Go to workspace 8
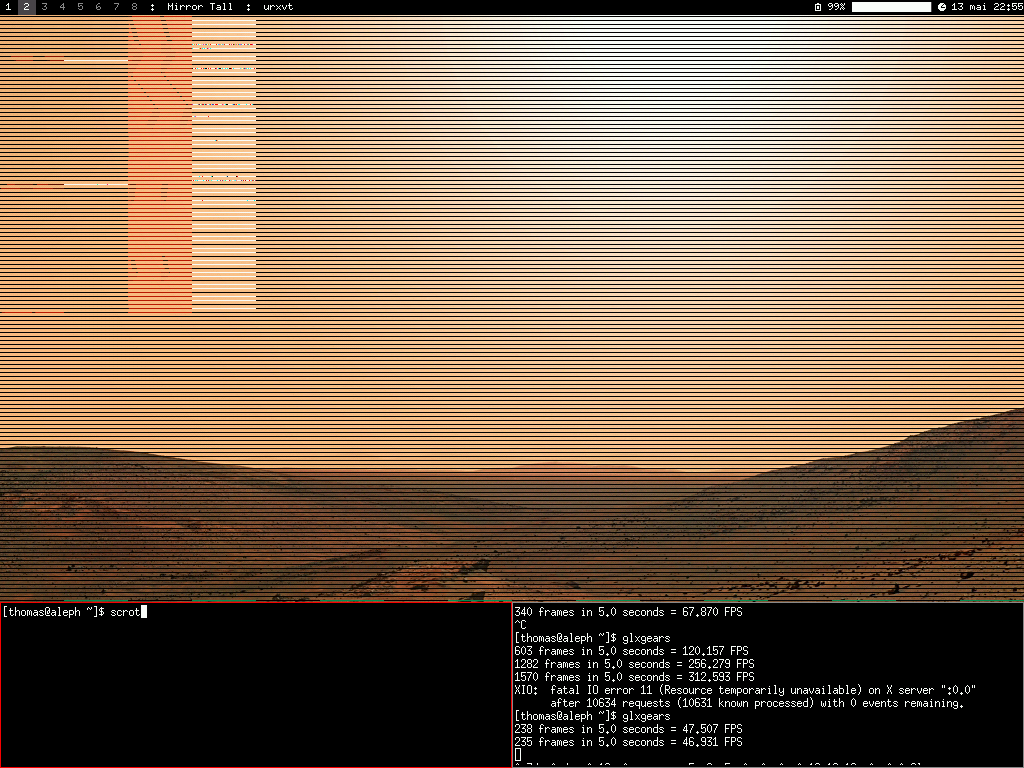Viewport: 1024px width, 768px height. coord(134,7)
